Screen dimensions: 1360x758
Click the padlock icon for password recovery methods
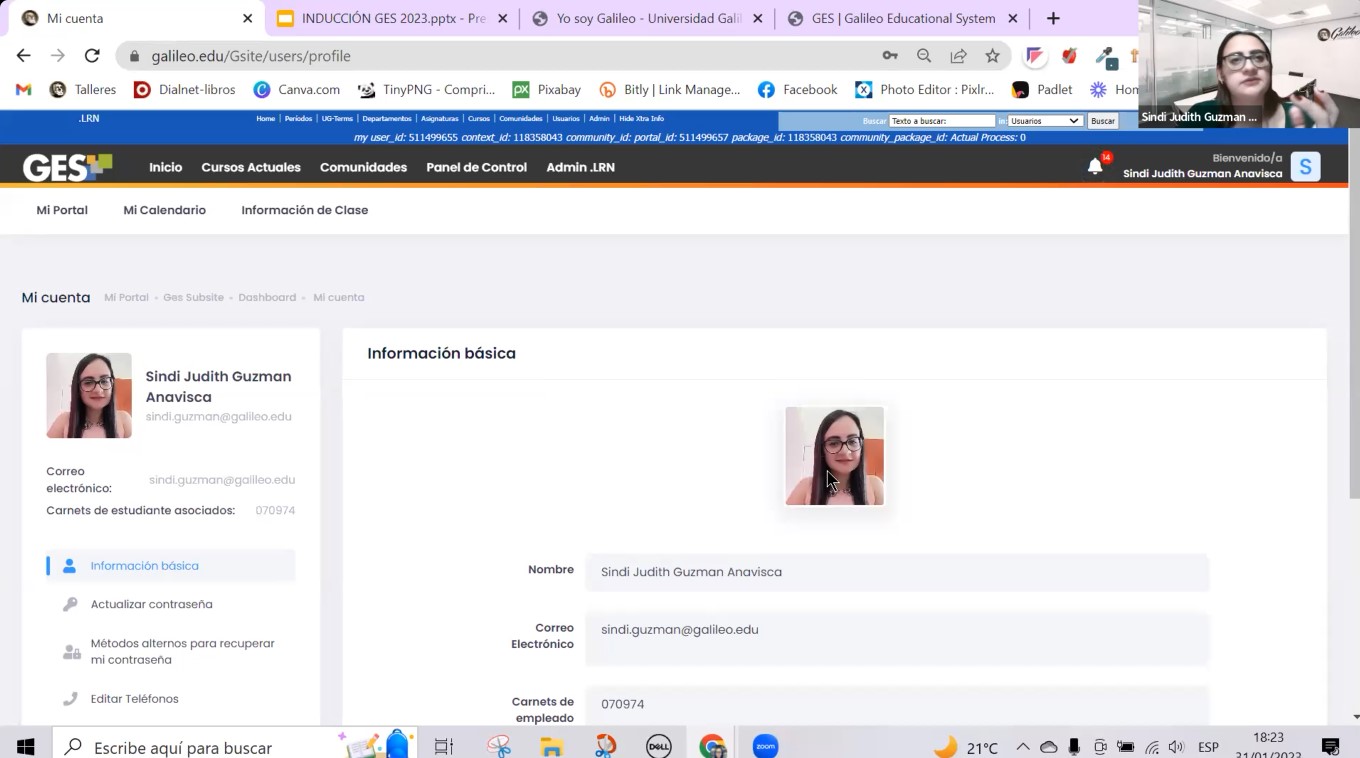pos(69,651)
